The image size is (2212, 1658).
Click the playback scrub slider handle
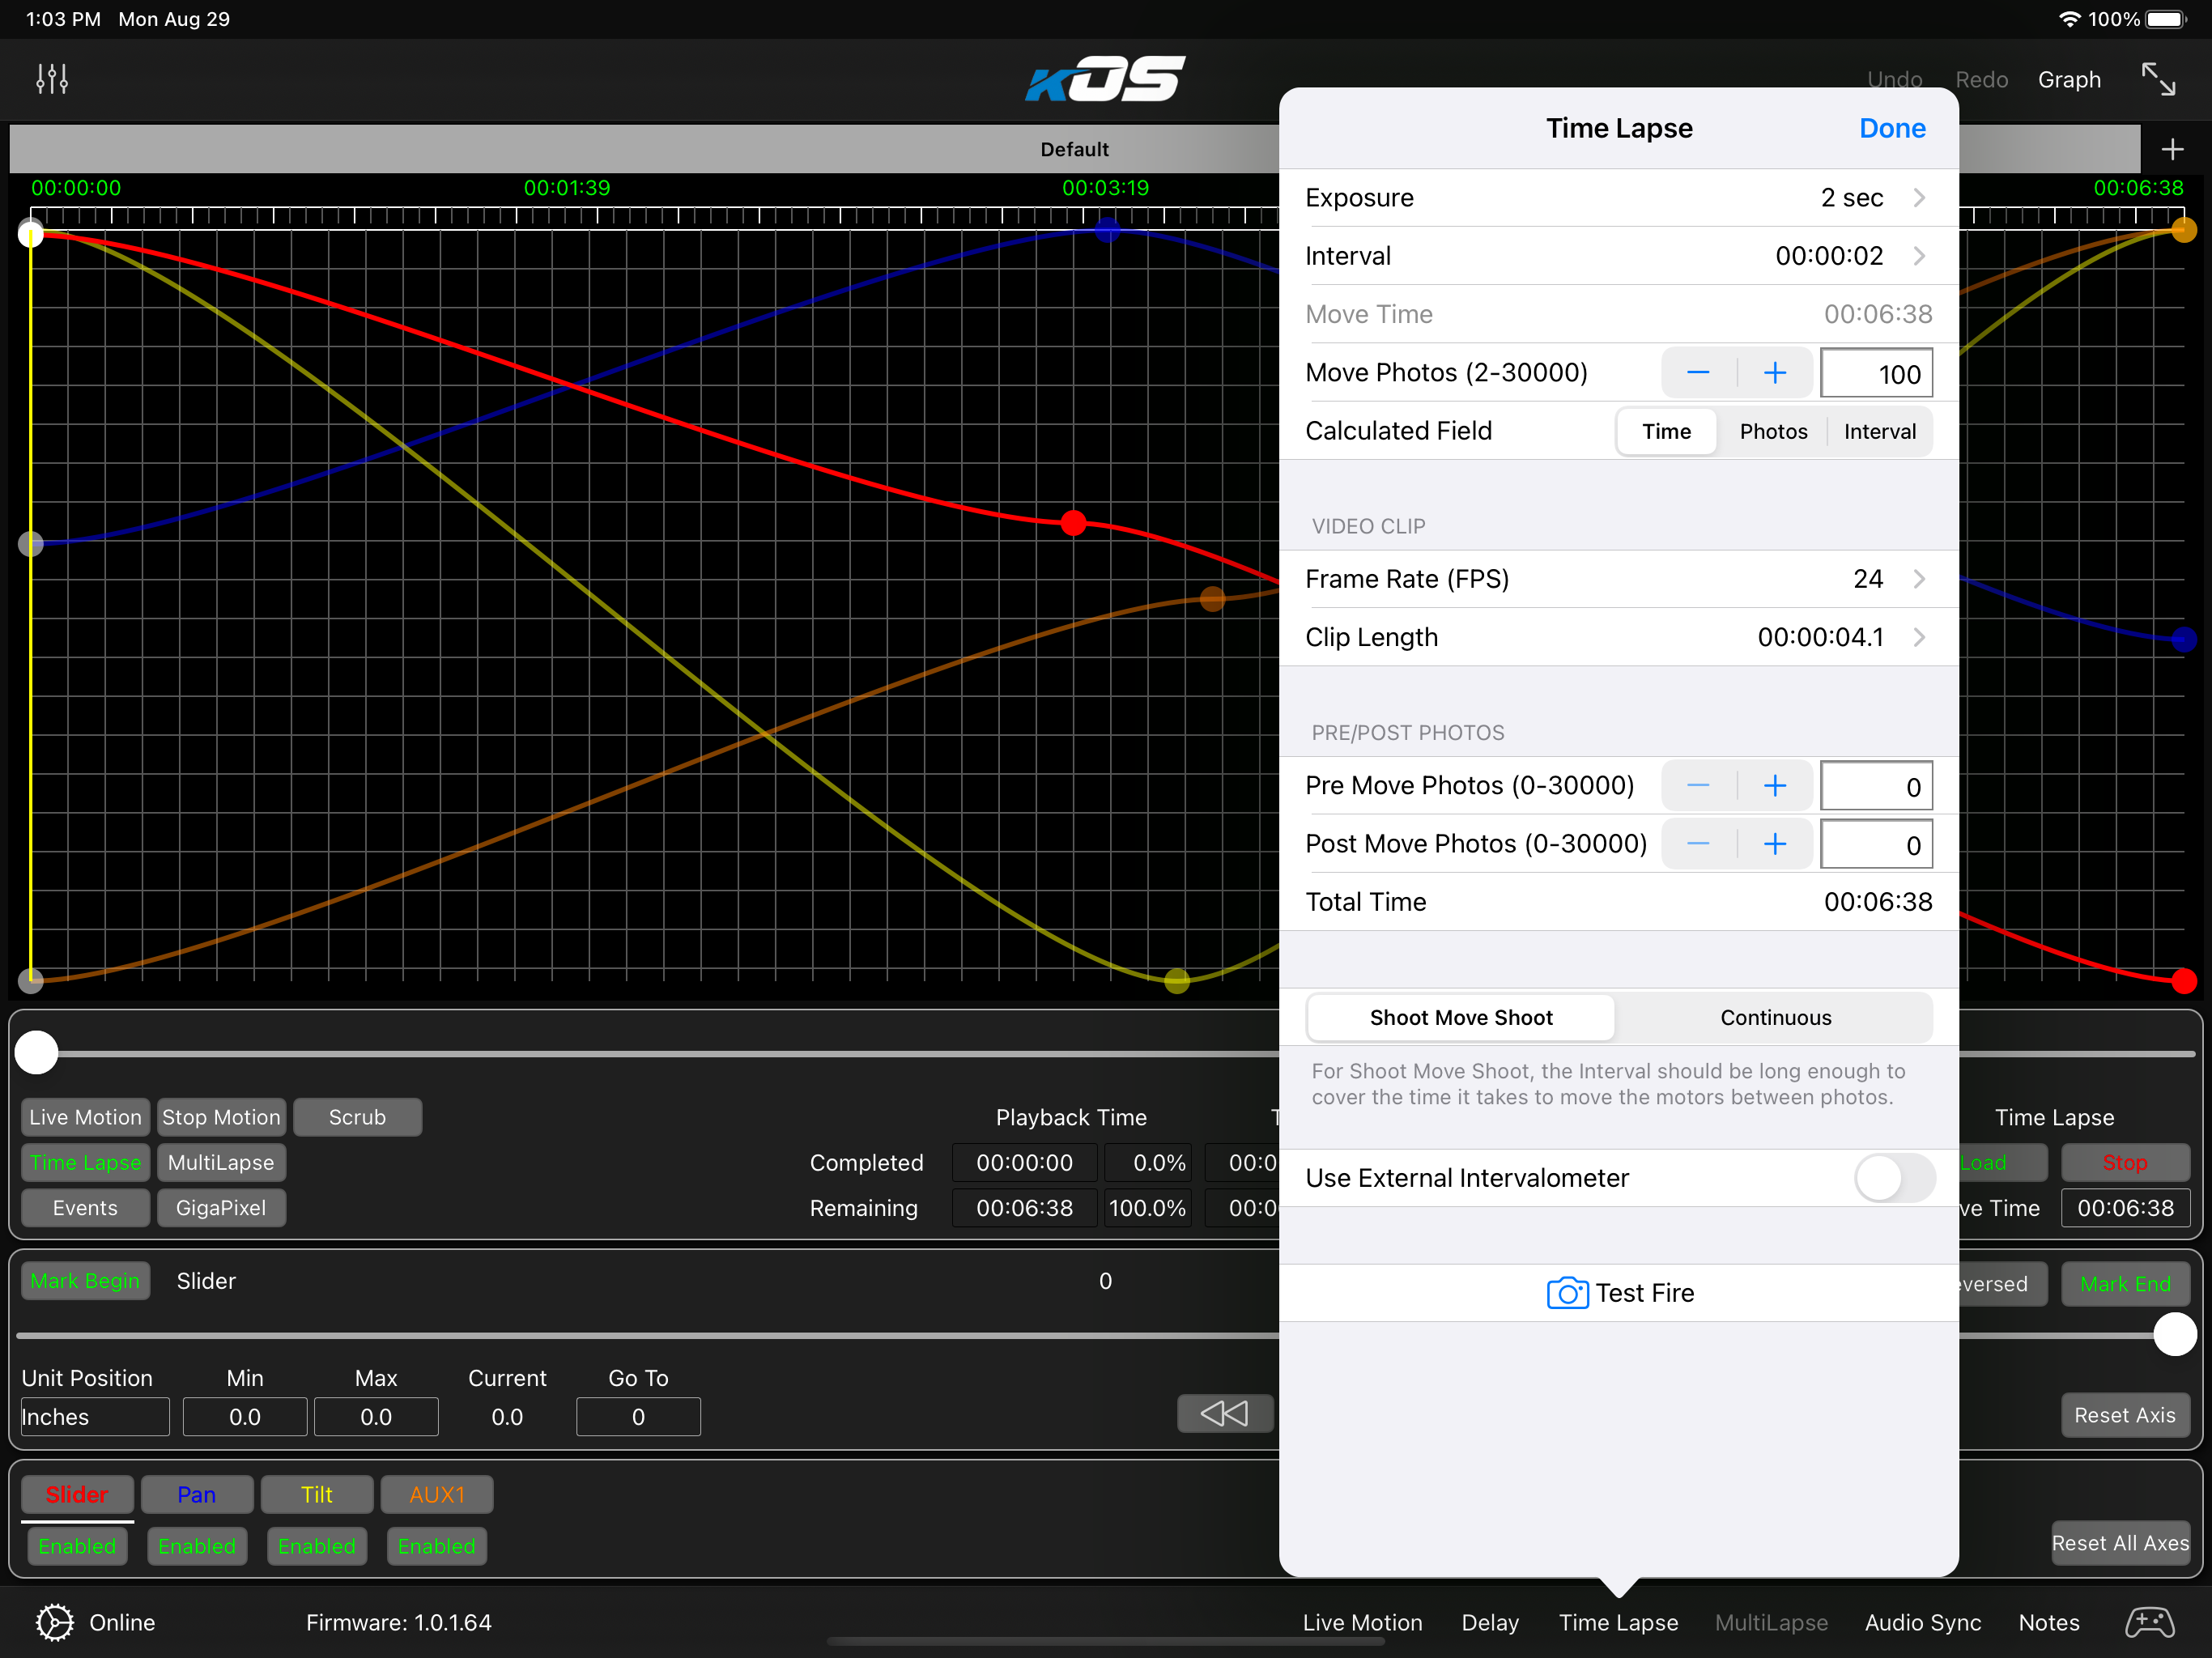37,1053
